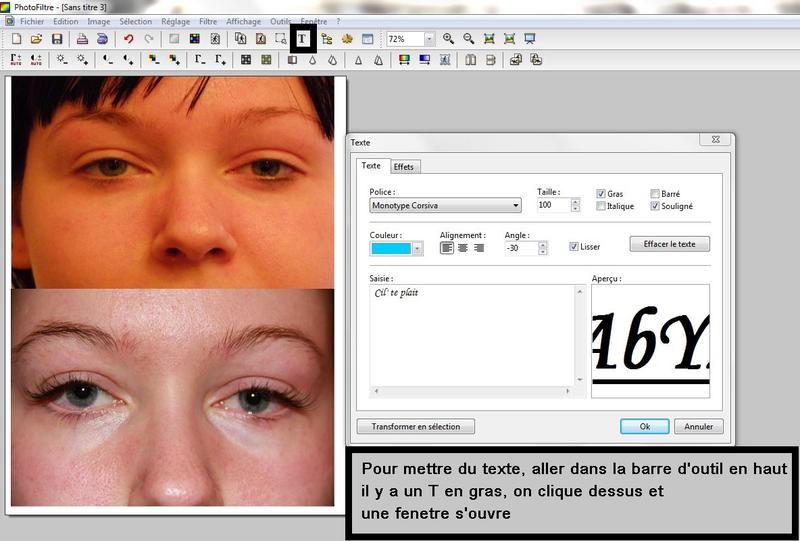
Task: Click the Zoom in magnifier icon
Action: click(448, 39)
